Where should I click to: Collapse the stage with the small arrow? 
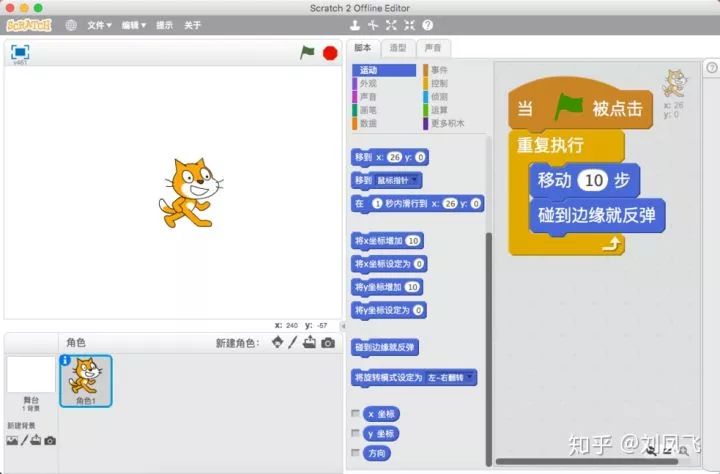coord(343,326)
